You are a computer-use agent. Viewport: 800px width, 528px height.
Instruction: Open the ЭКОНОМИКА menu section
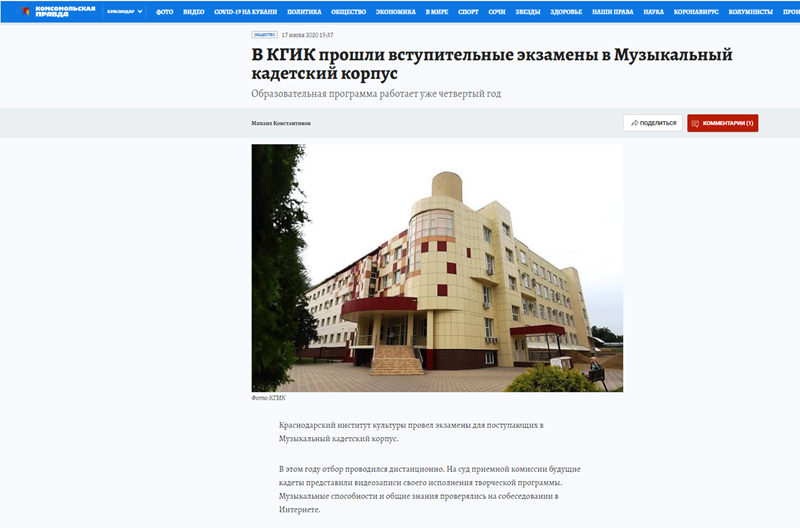coord(395,12)
